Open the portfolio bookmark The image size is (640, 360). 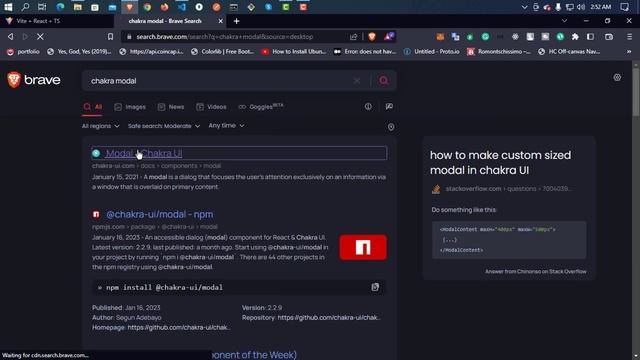(23, 51)
